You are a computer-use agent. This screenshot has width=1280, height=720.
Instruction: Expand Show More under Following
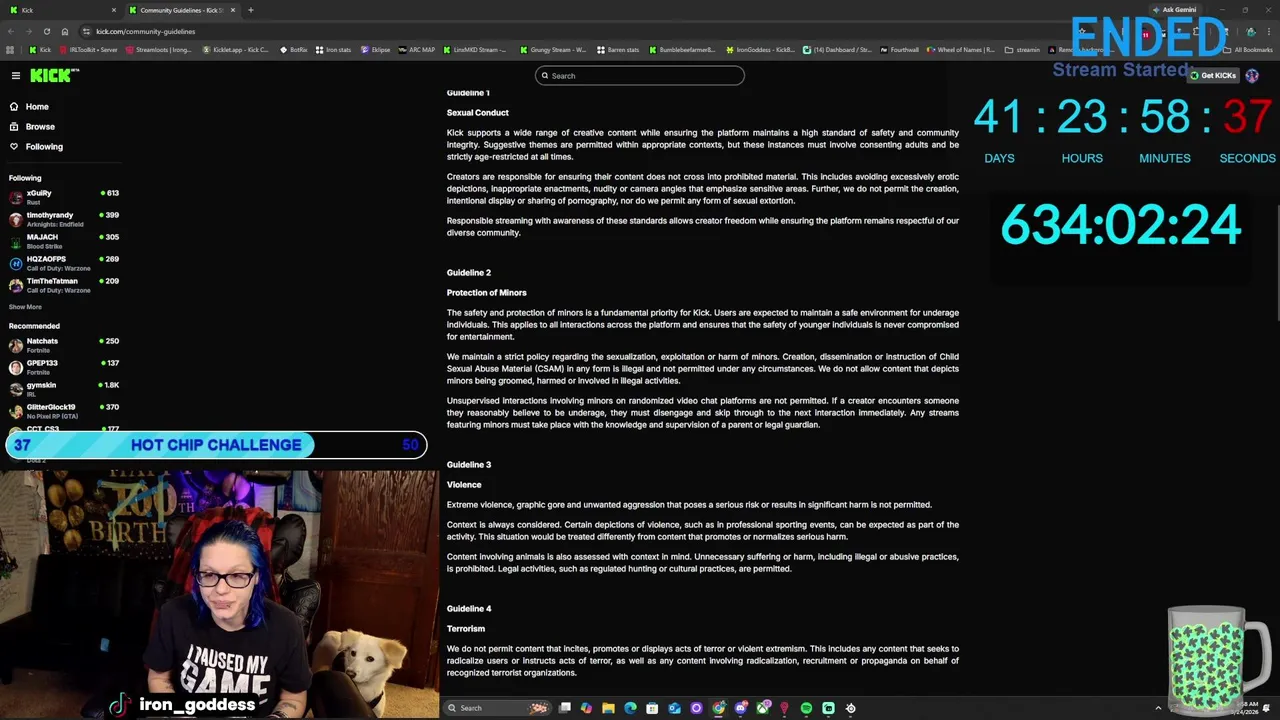point(26,307)
